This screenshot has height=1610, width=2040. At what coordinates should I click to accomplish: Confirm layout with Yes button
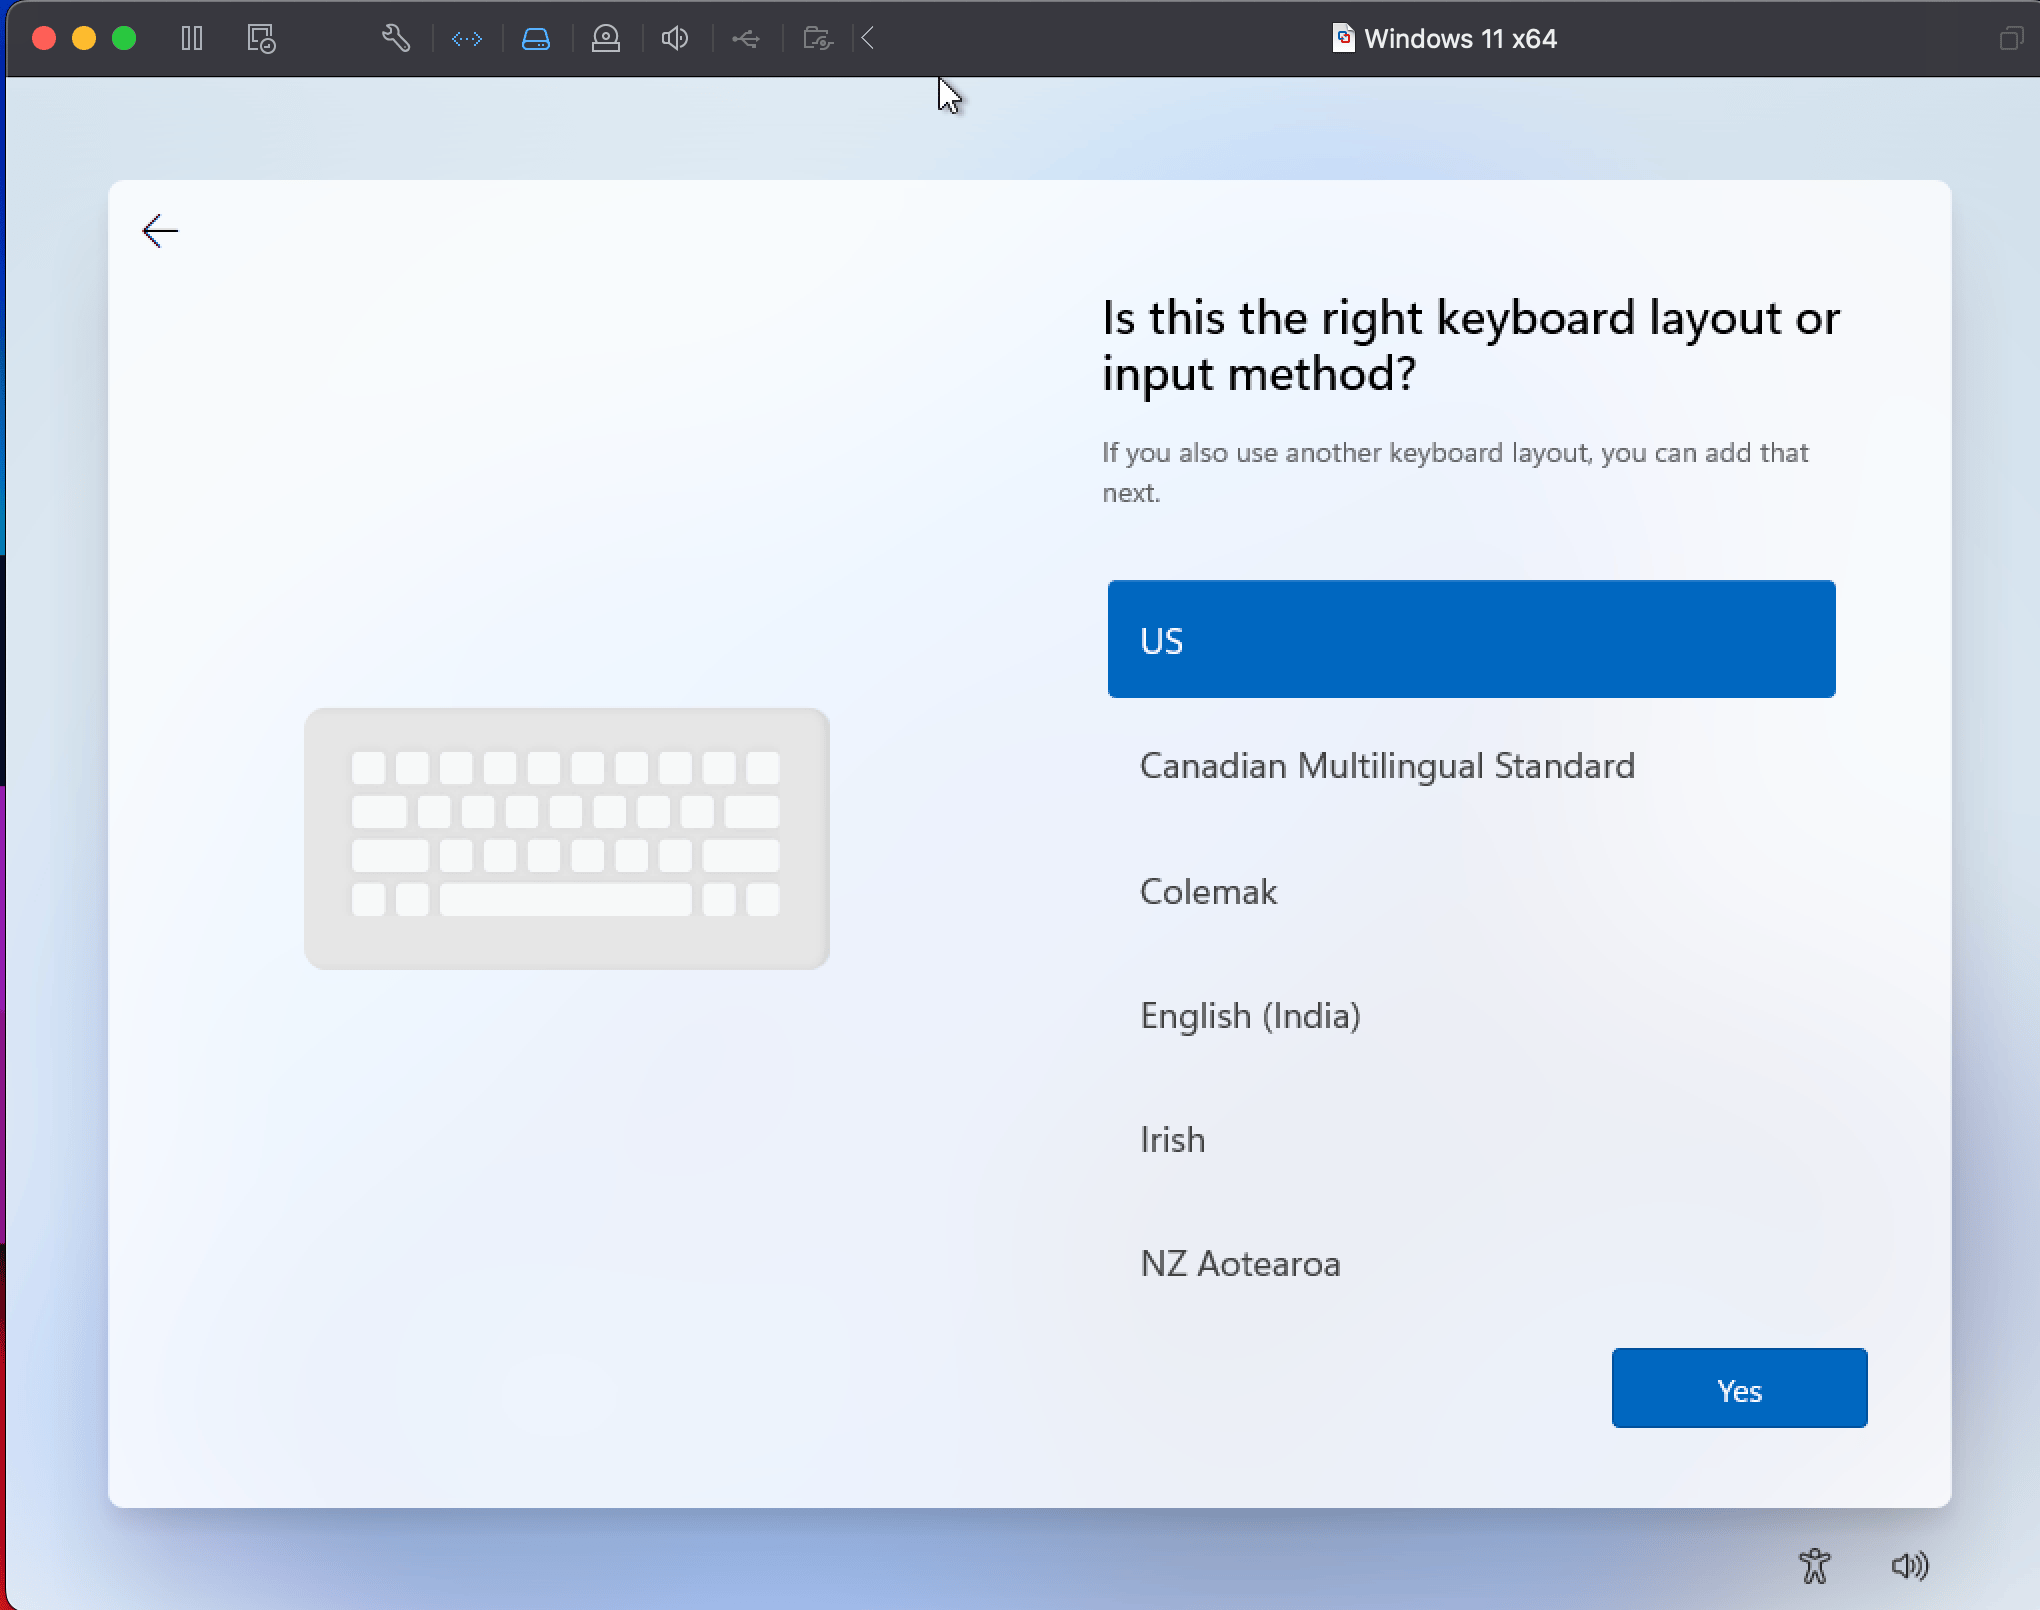click(1738, 1388)
